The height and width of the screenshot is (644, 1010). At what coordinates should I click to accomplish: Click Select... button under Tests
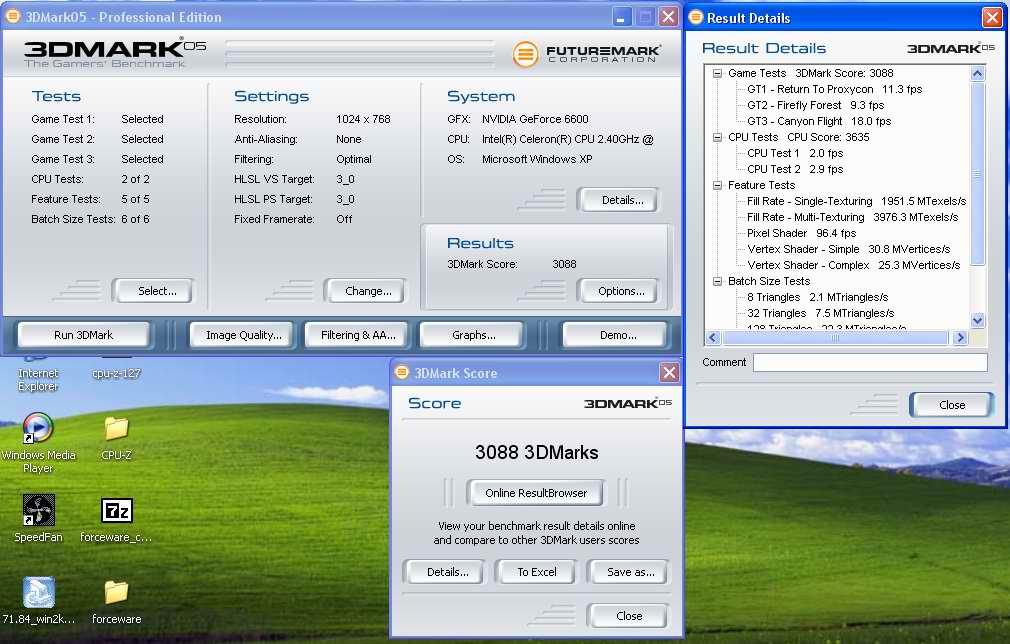pyautogui.click(x=153, y=291)
